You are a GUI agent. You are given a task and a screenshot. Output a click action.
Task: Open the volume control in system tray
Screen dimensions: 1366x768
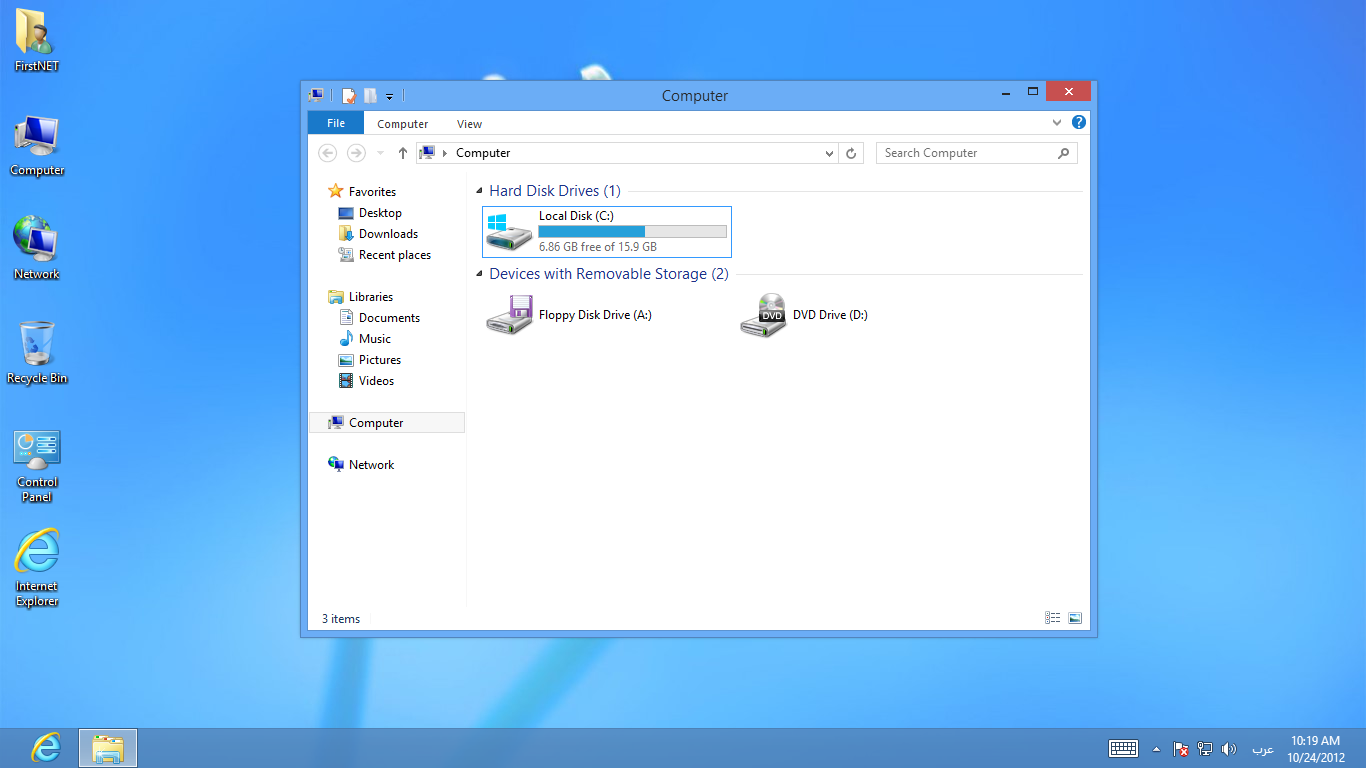[x=1228, y=748]
